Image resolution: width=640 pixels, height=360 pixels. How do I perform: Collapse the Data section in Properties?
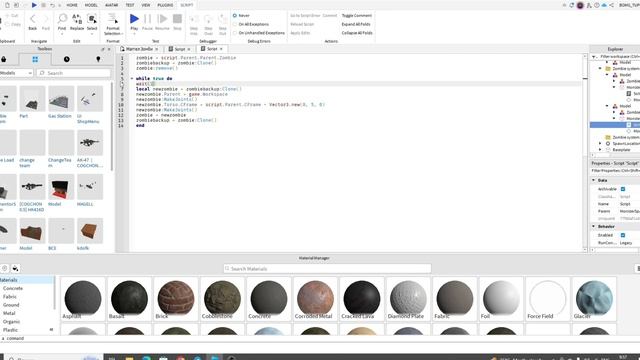coord(593,180)
